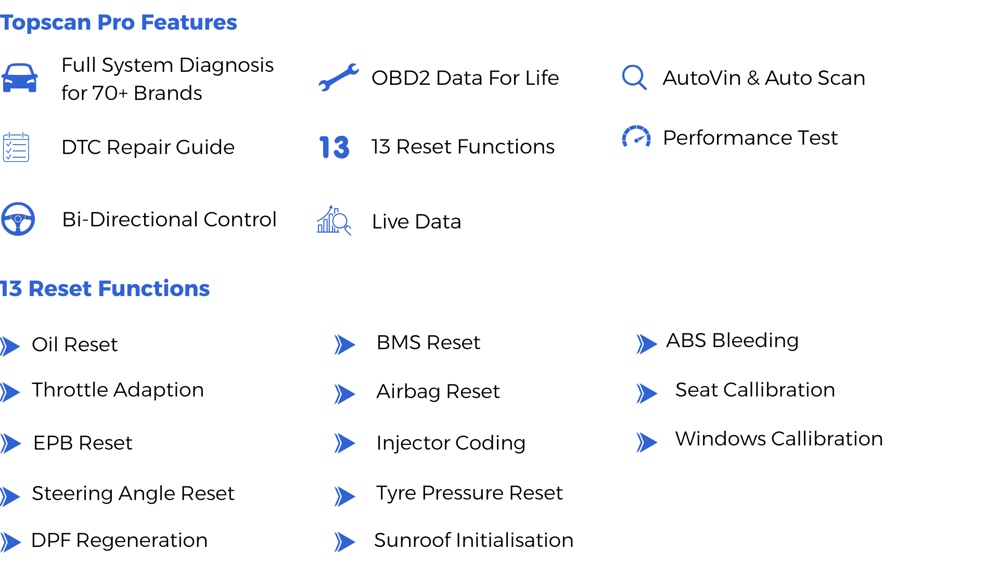999x562 pixels.
Task: Click the Seat Callibration item
Action: tap(755, 389)
